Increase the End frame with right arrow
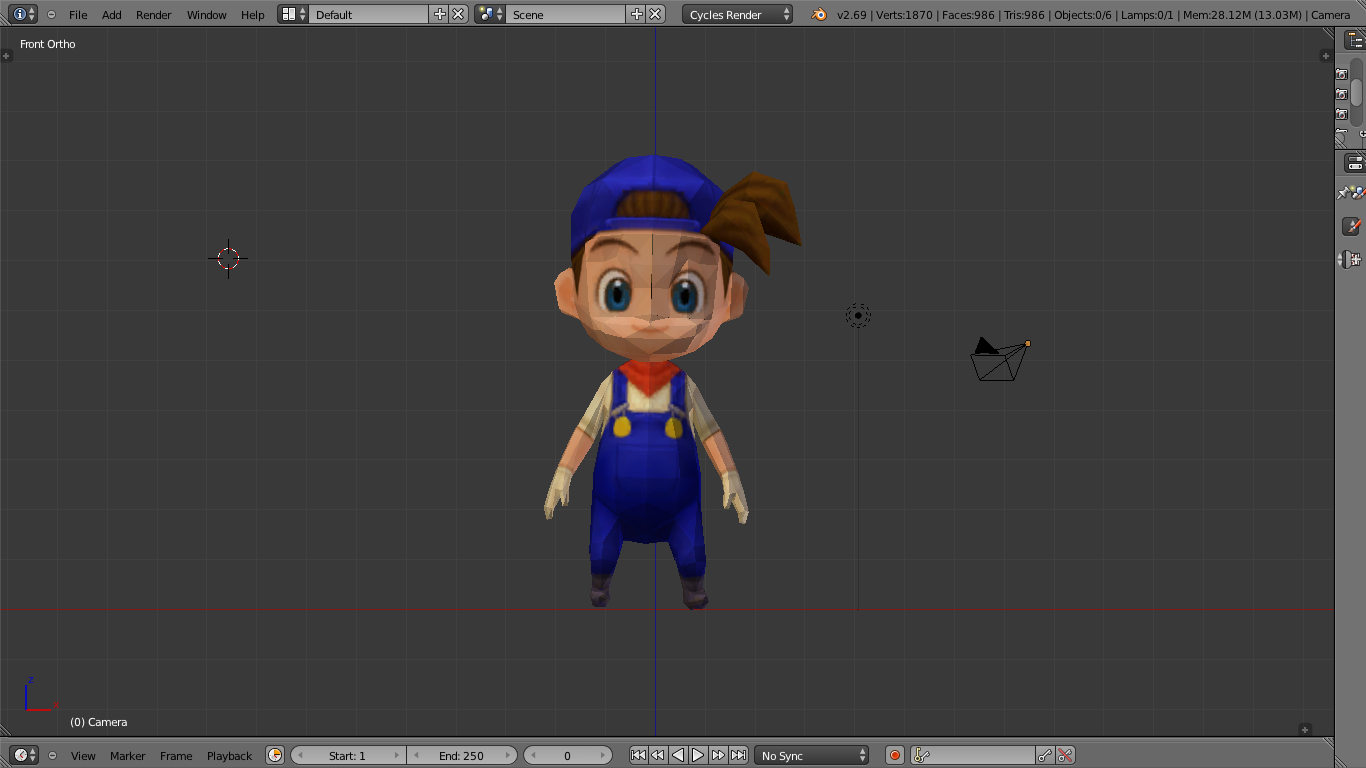 point(509,755)
